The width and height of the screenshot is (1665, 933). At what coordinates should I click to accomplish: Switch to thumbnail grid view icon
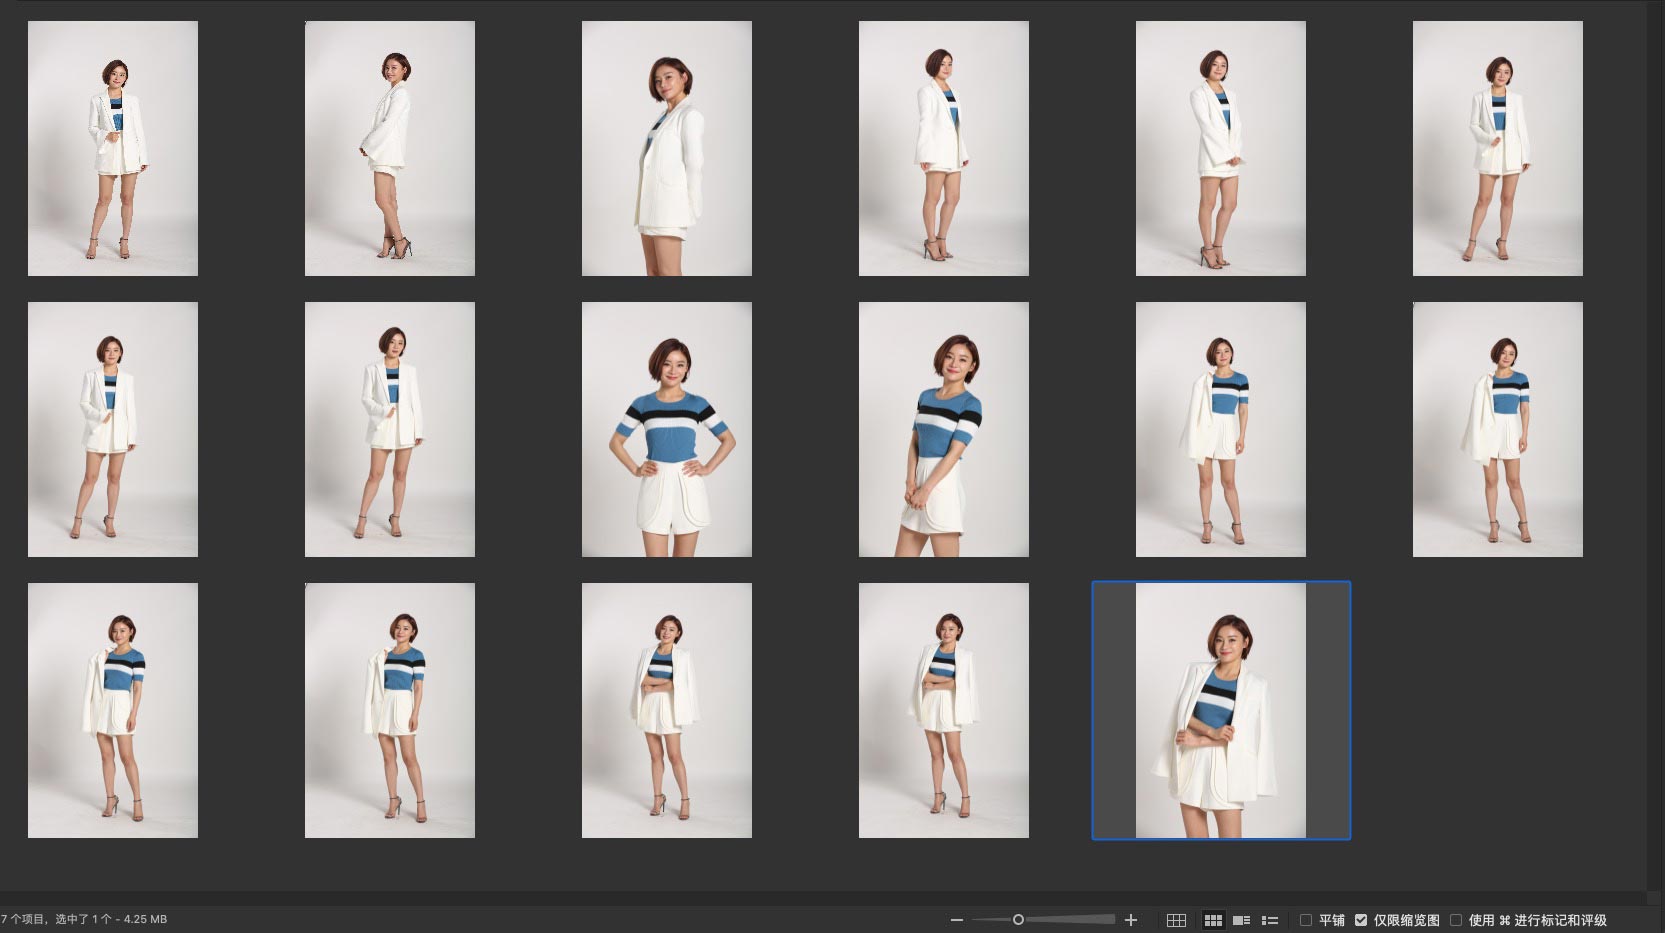tap(1213, 920)
